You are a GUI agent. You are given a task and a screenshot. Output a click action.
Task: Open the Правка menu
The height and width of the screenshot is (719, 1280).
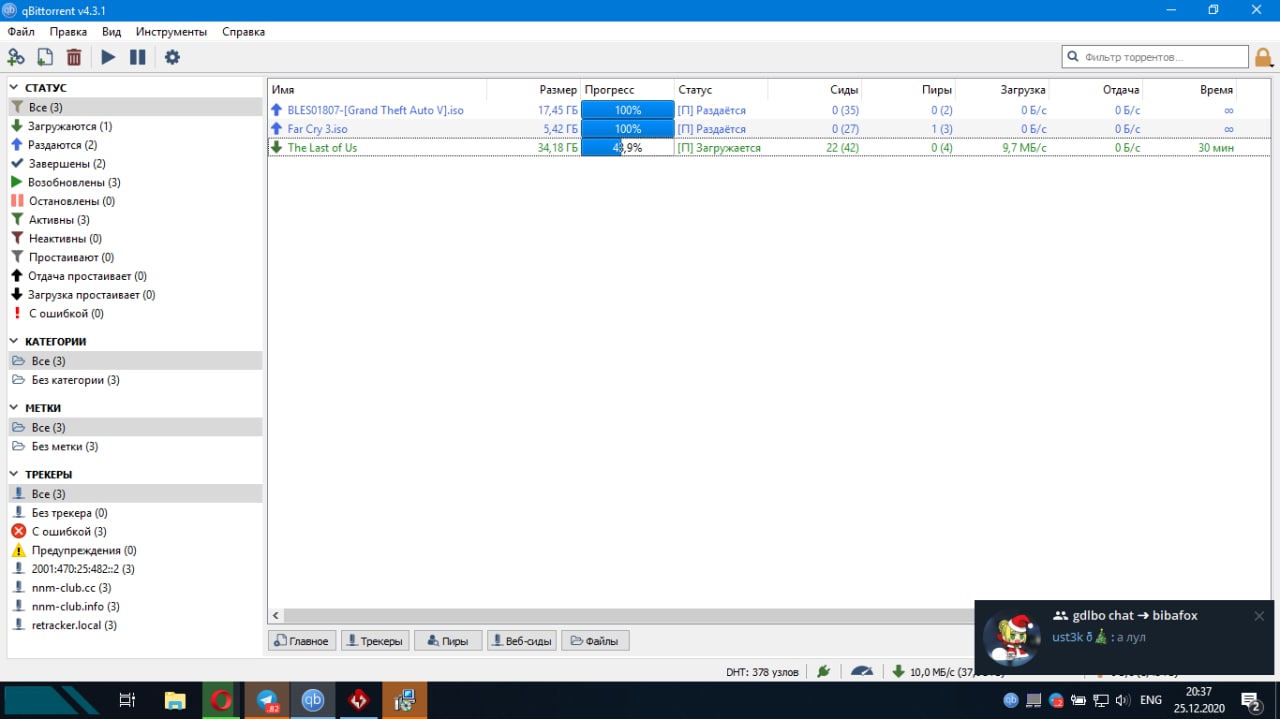point(68,32)
